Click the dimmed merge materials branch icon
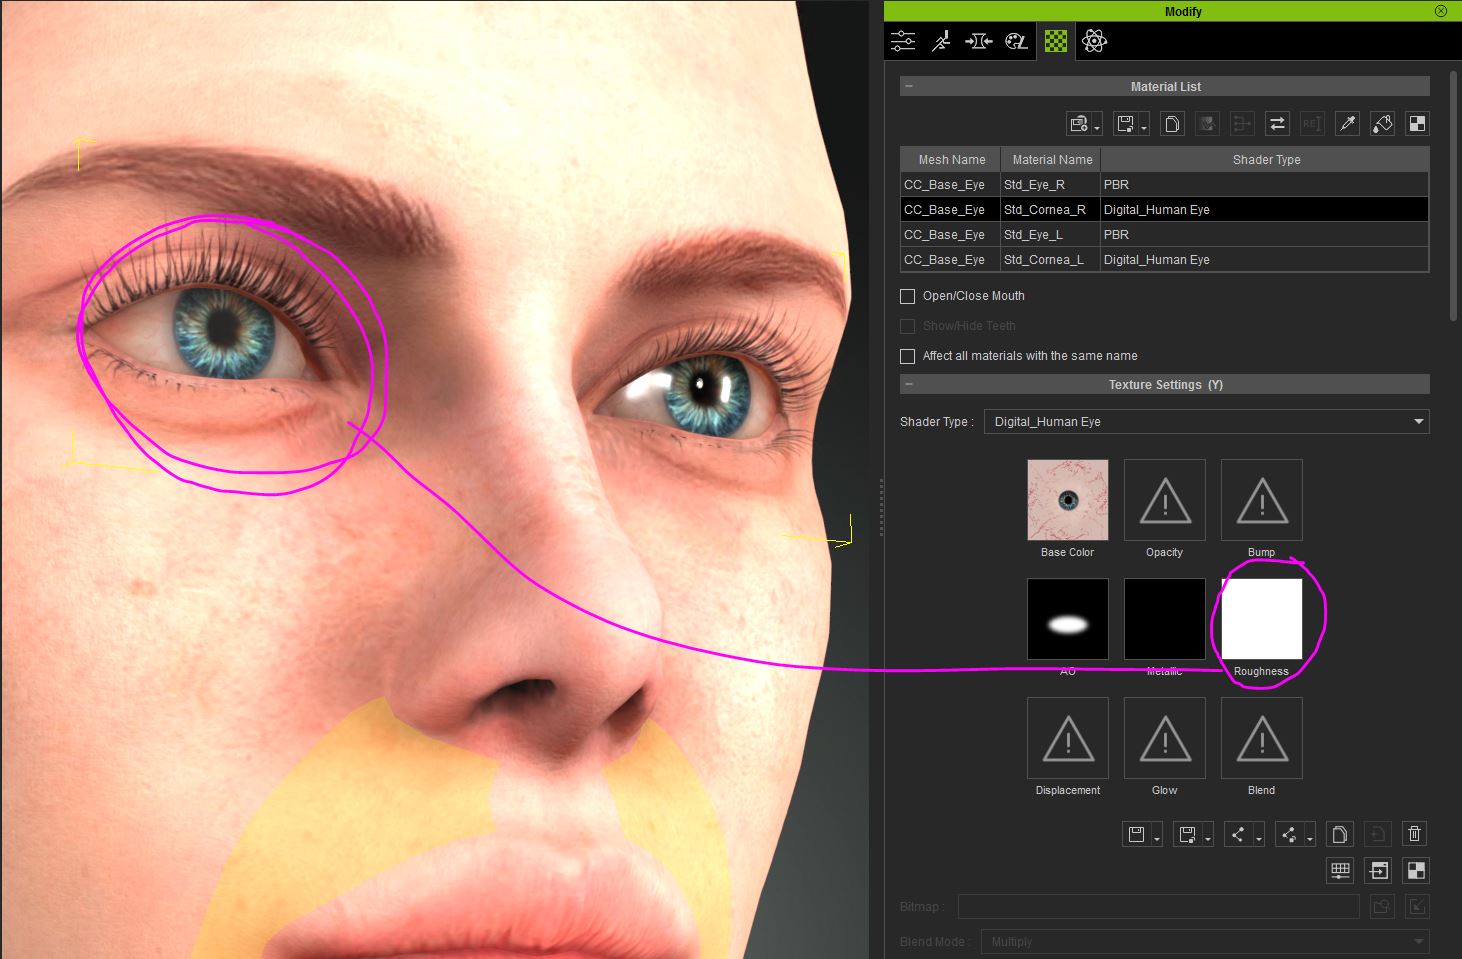This screenshot has height=959, width=1462. pyautogui.click(x=1242, y=124)
